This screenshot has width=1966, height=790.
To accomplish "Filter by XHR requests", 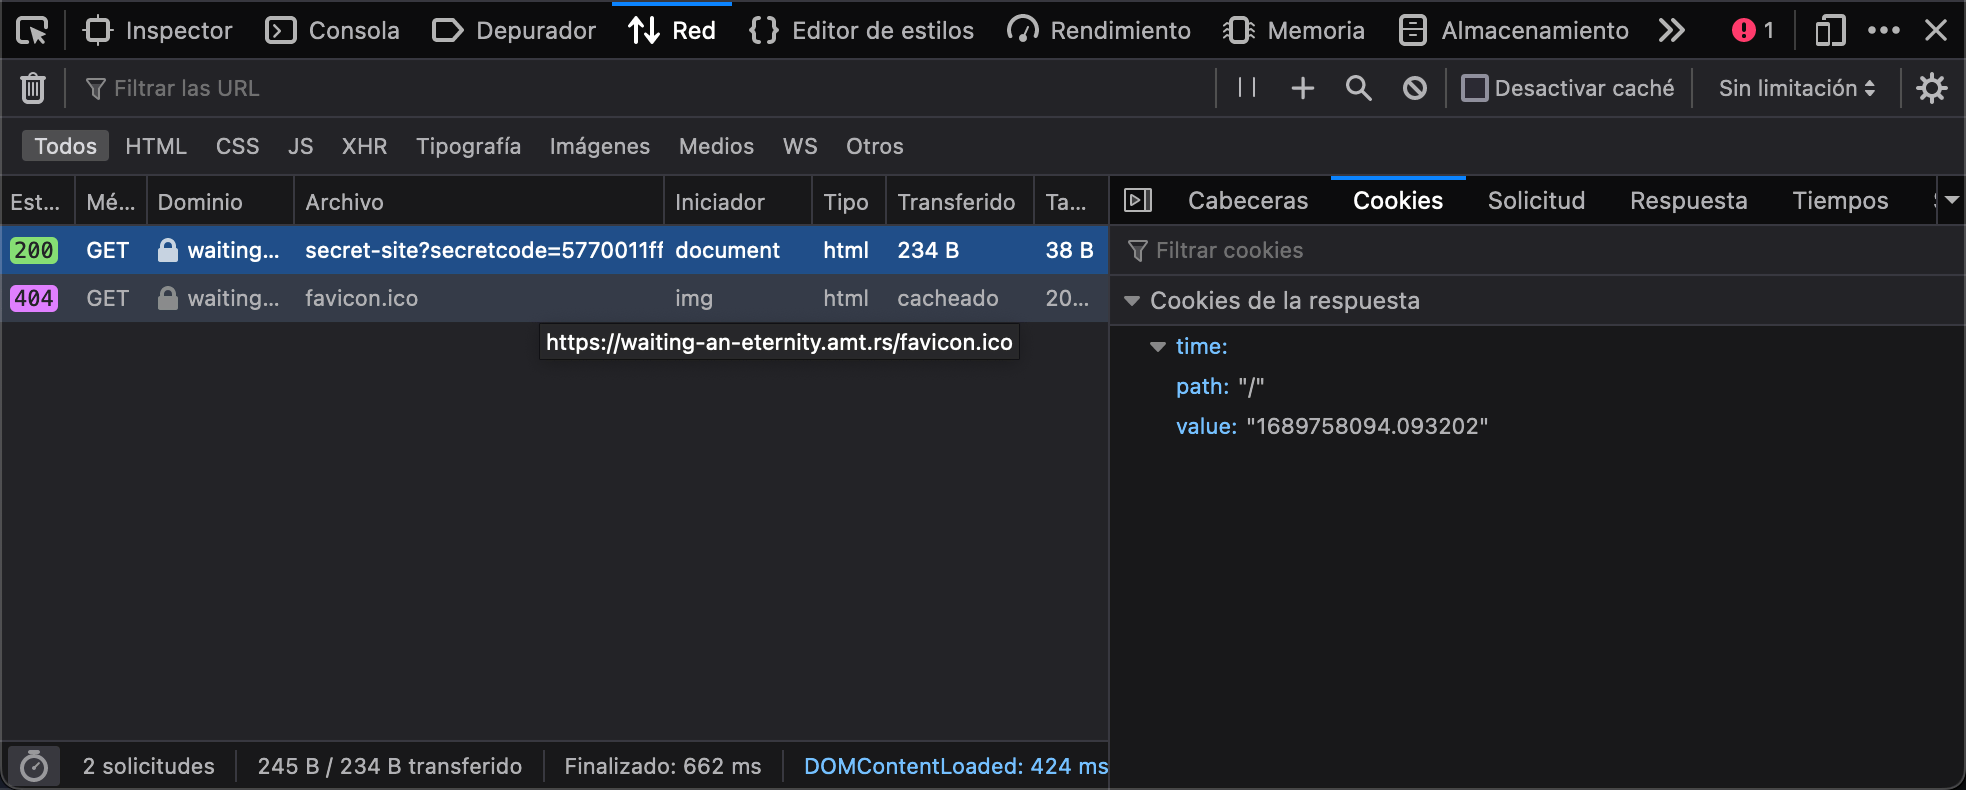I will (365, 146).
